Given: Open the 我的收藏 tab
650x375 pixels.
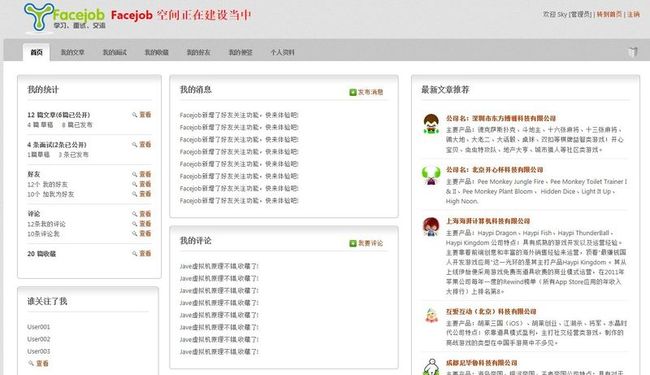Looking at the screenshot, I should point(156,52).
